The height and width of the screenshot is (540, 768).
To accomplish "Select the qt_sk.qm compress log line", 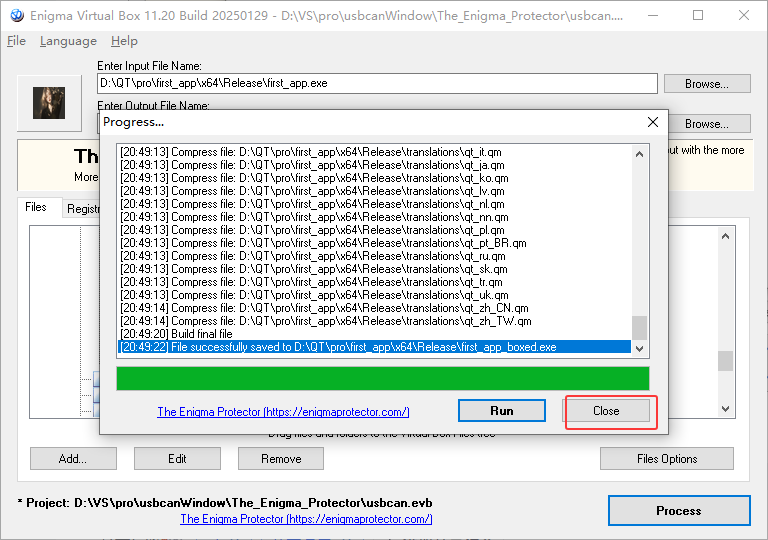I will (375, 269).
